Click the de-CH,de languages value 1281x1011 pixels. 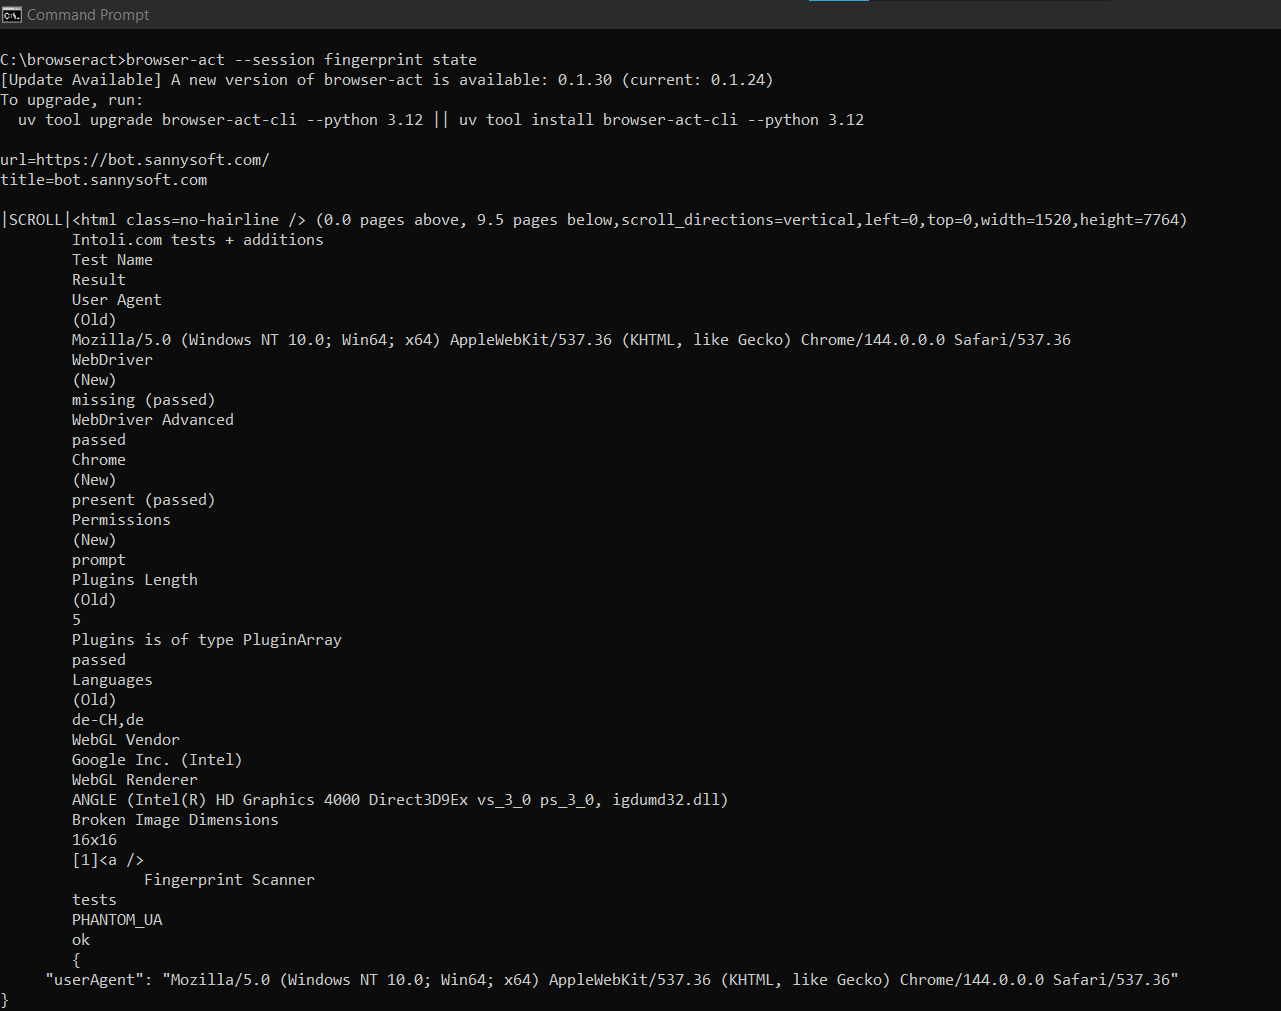pos(108,720)
